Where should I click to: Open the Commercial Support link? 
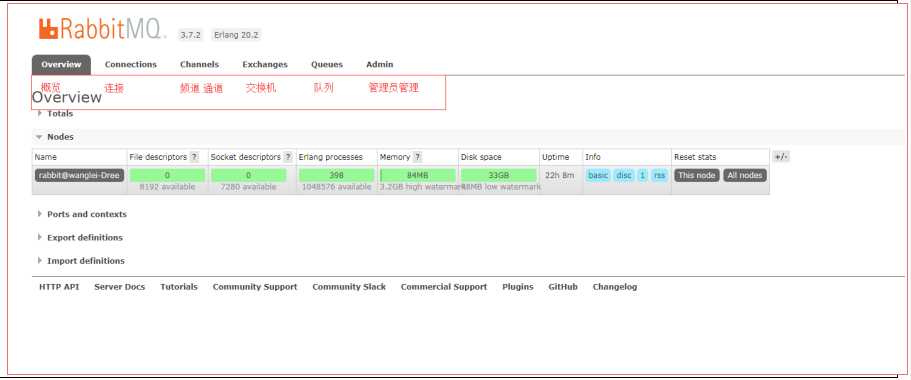coord(444,287)
